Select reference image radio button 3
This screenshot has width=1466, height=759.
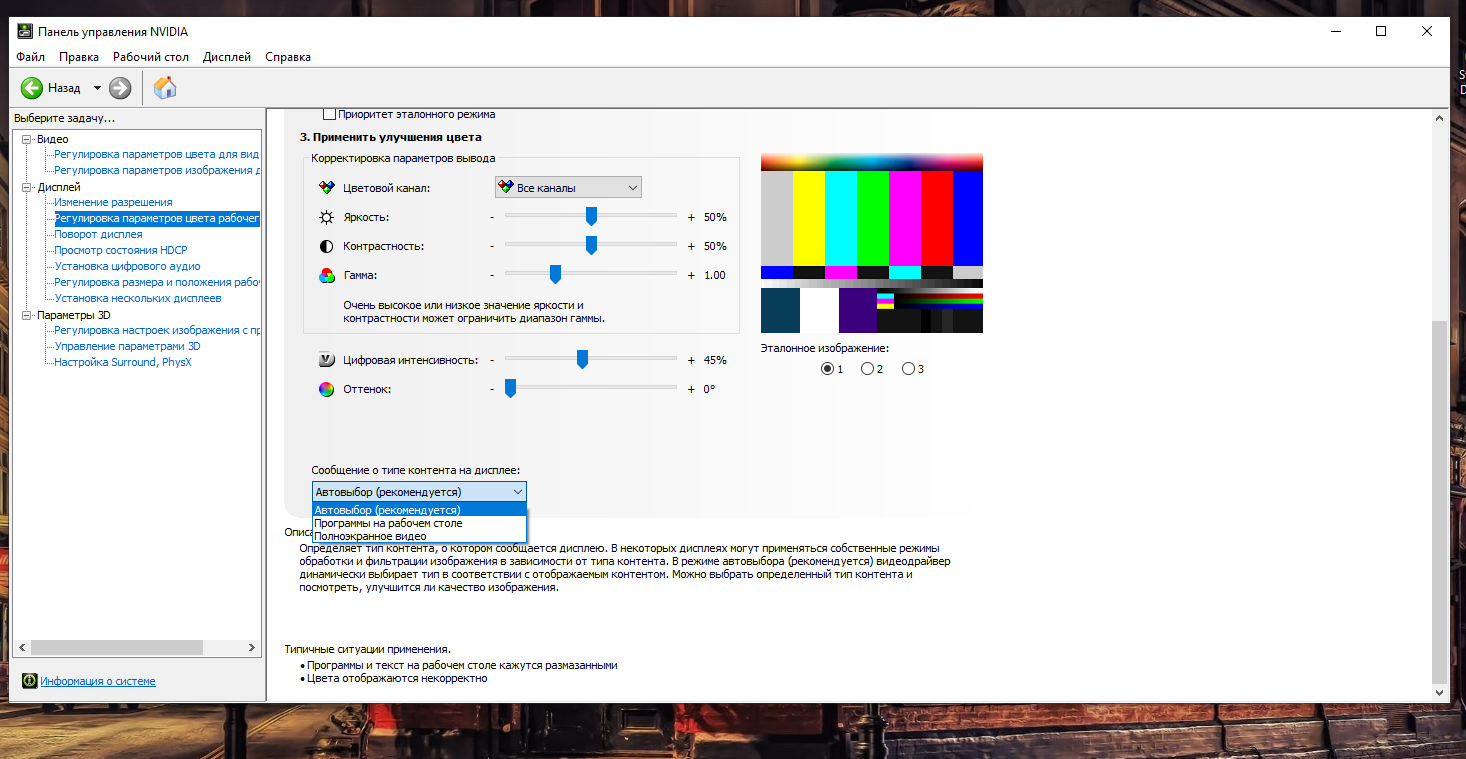pyautogui.click(x=908, y=369)
